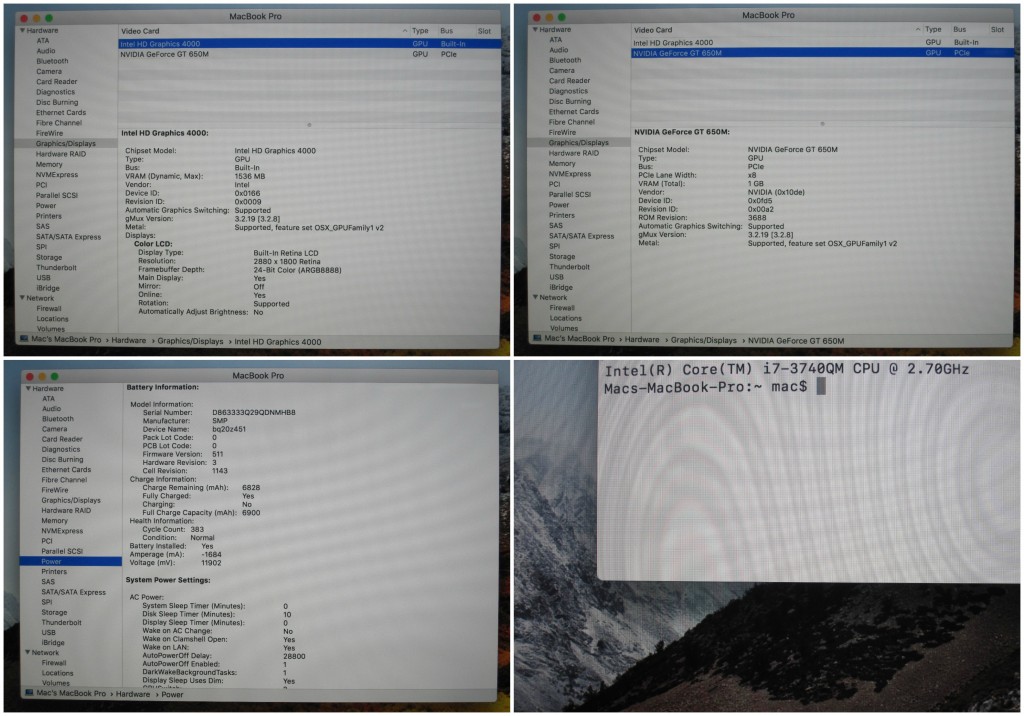Open Firewall in Intel-details window sidebar

(49, 308)
